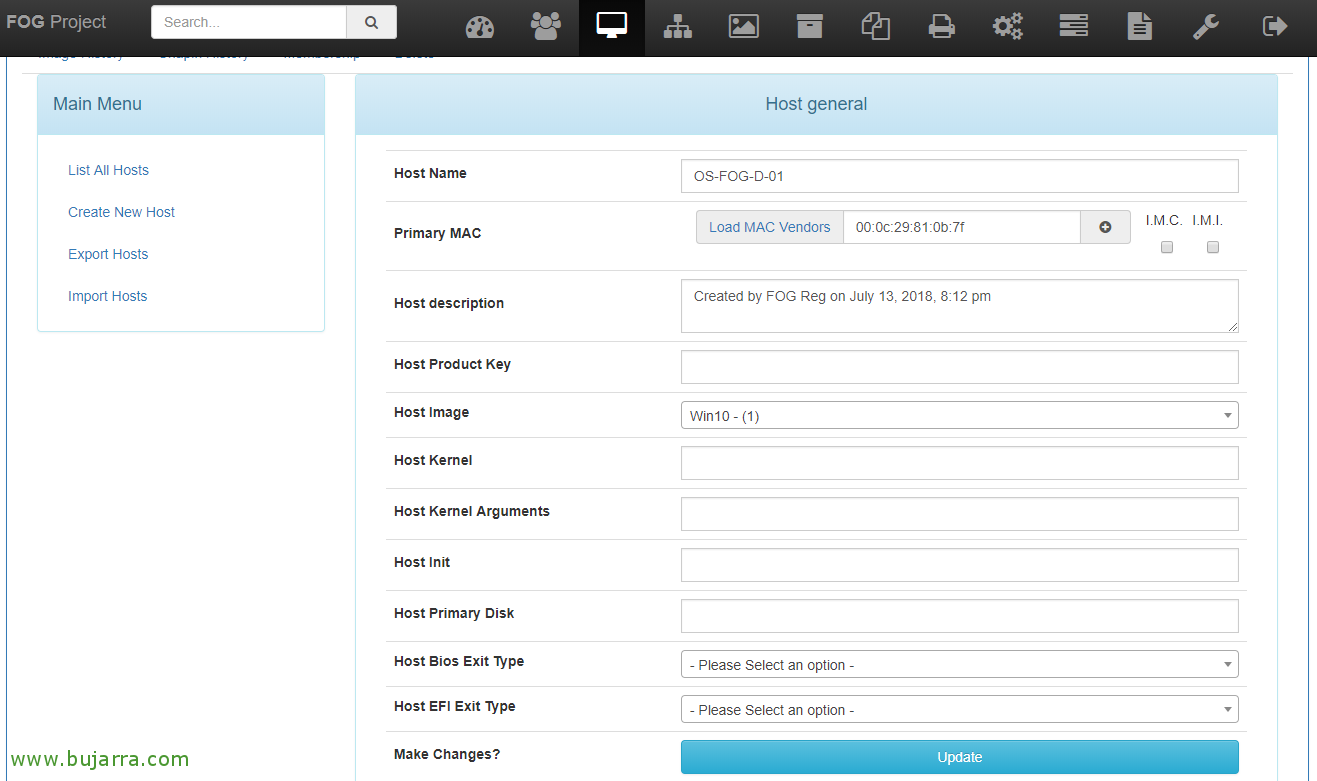Open the Service configuration cogs icon

(x=1008, y=27)
